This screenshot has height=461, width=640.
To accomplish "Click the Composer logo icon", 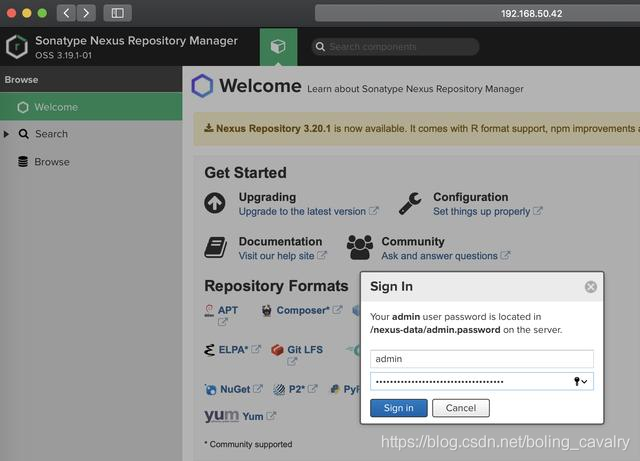I will 267,311.
